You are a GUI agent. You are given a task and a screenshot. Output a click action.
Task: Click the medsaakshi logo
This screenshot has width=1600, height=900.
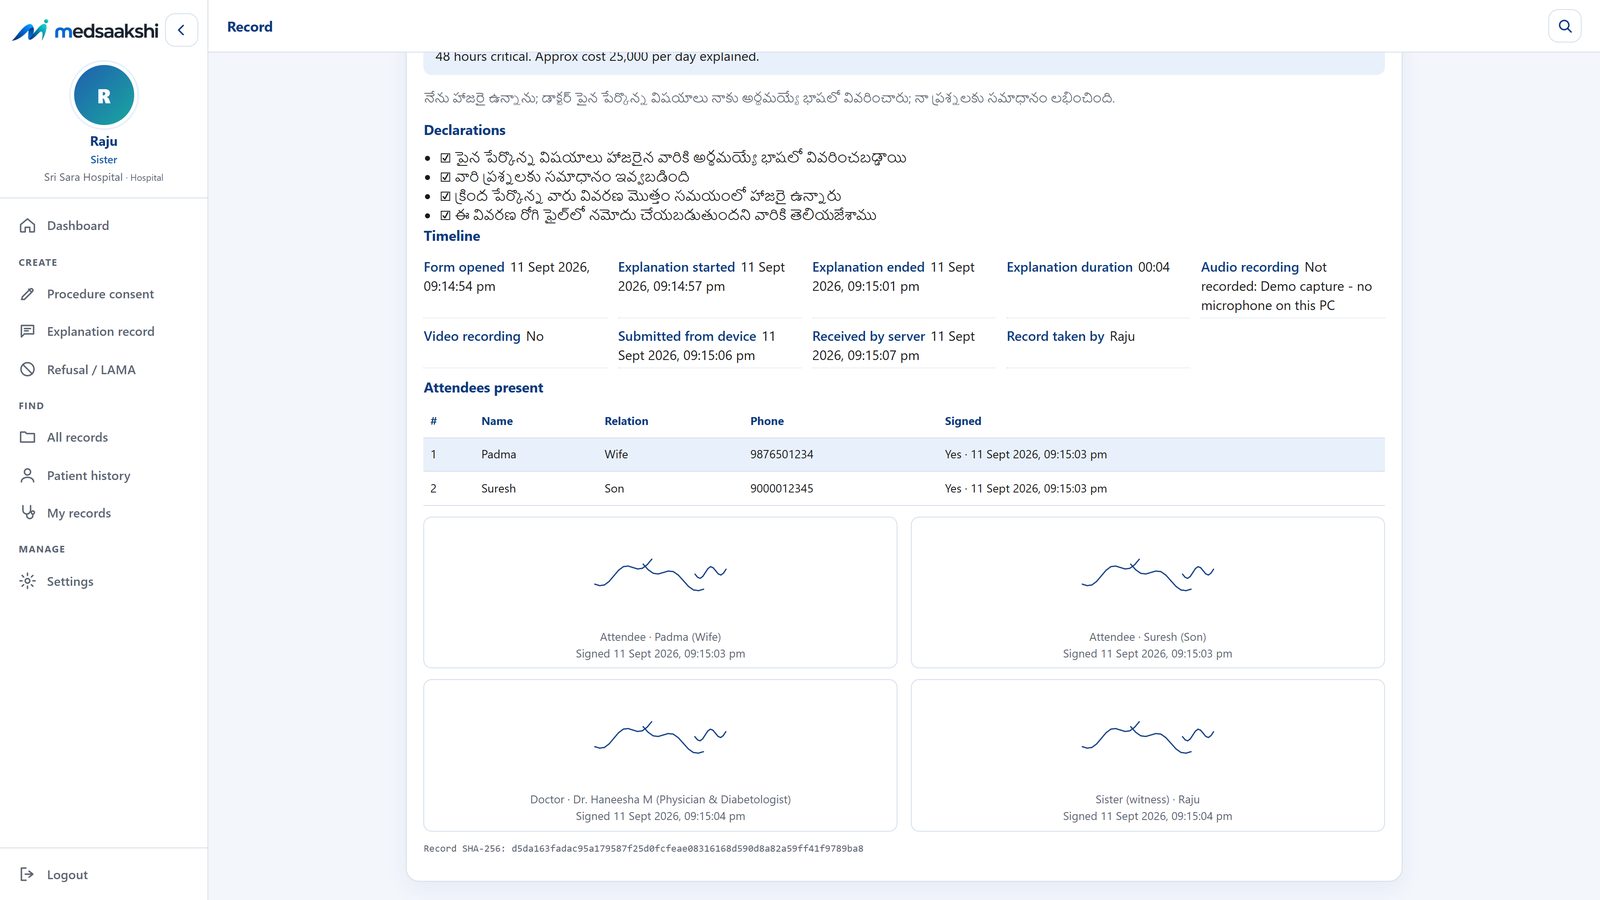click(x=85, y=30)
